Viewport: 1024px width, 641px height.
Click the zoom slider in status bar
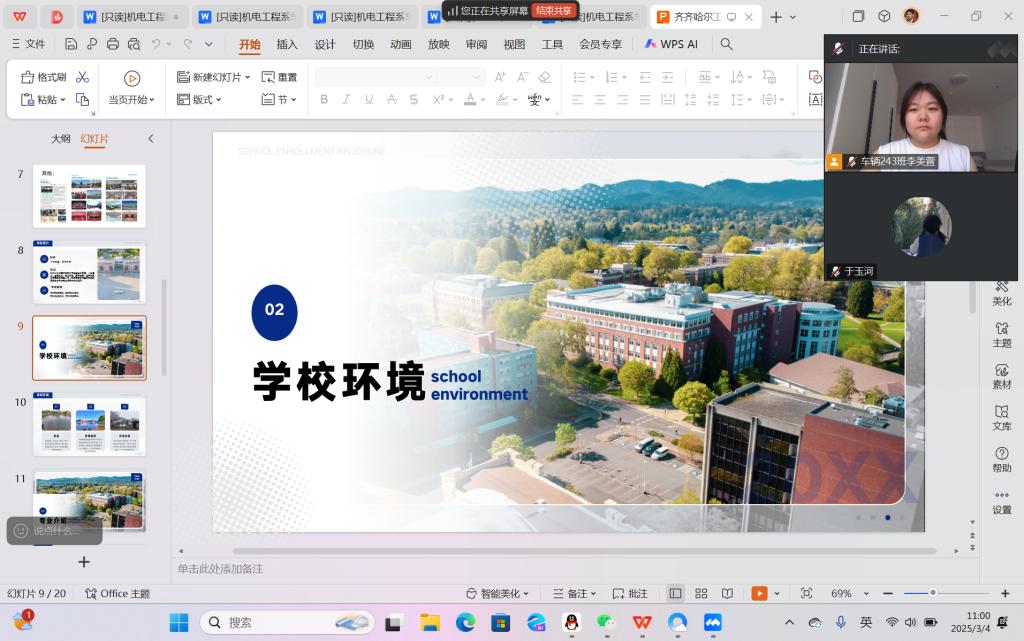pos(932,593)
